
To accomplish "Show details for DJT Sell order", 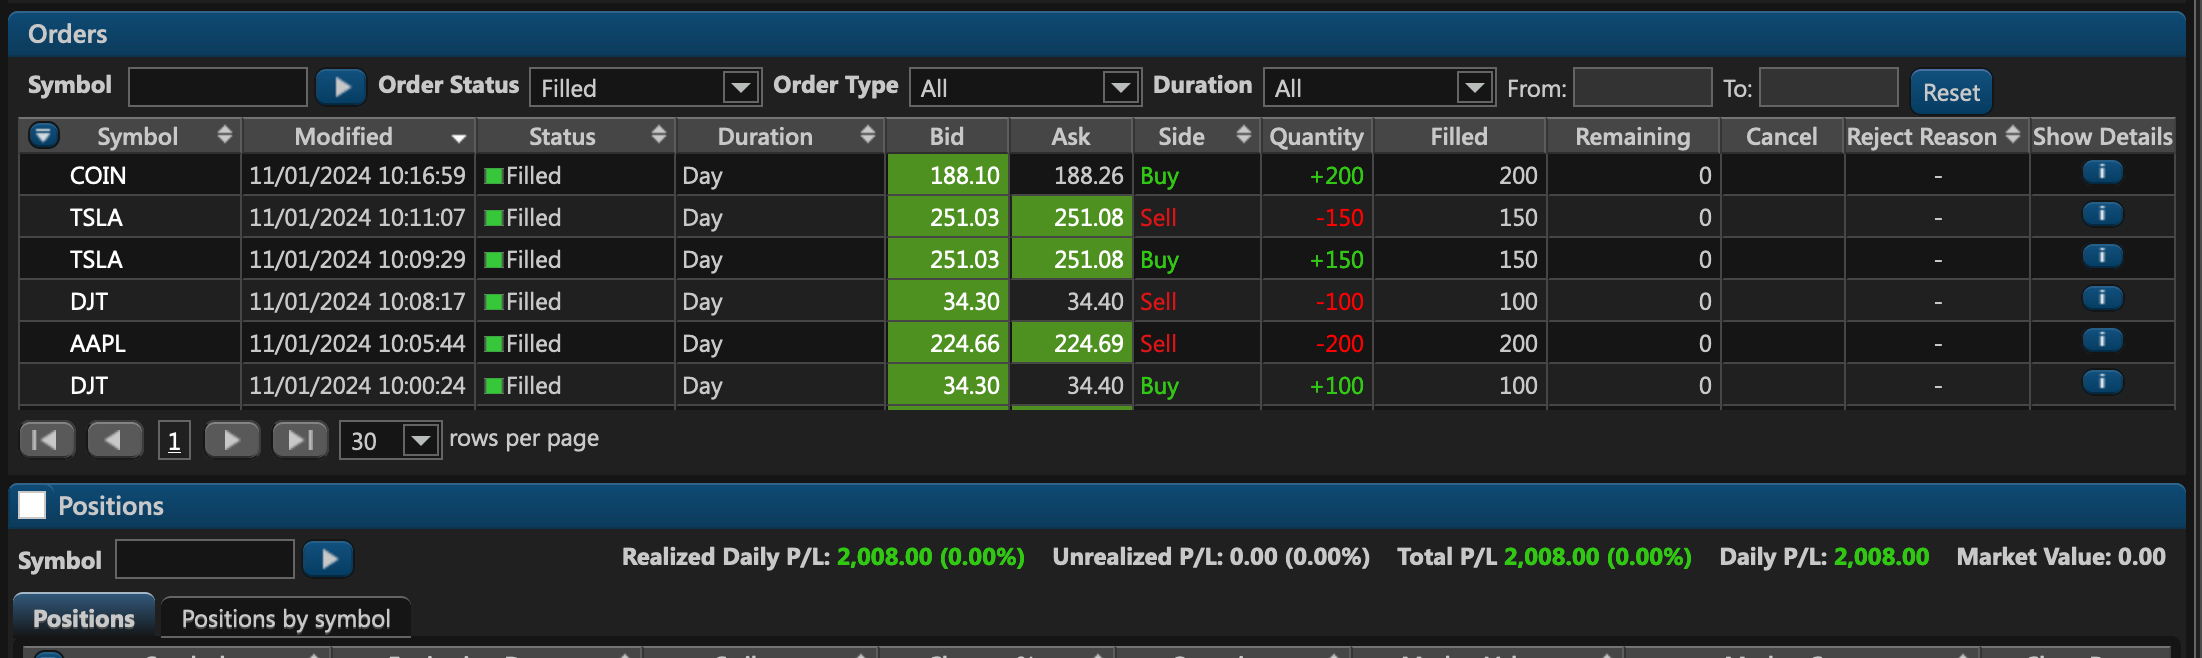I will pyautogui.click(x=2102, y=299).
